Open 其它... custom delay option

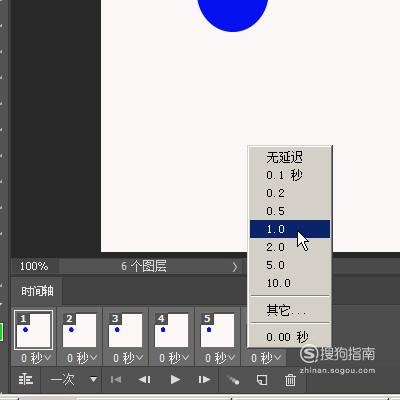point(290,310)
